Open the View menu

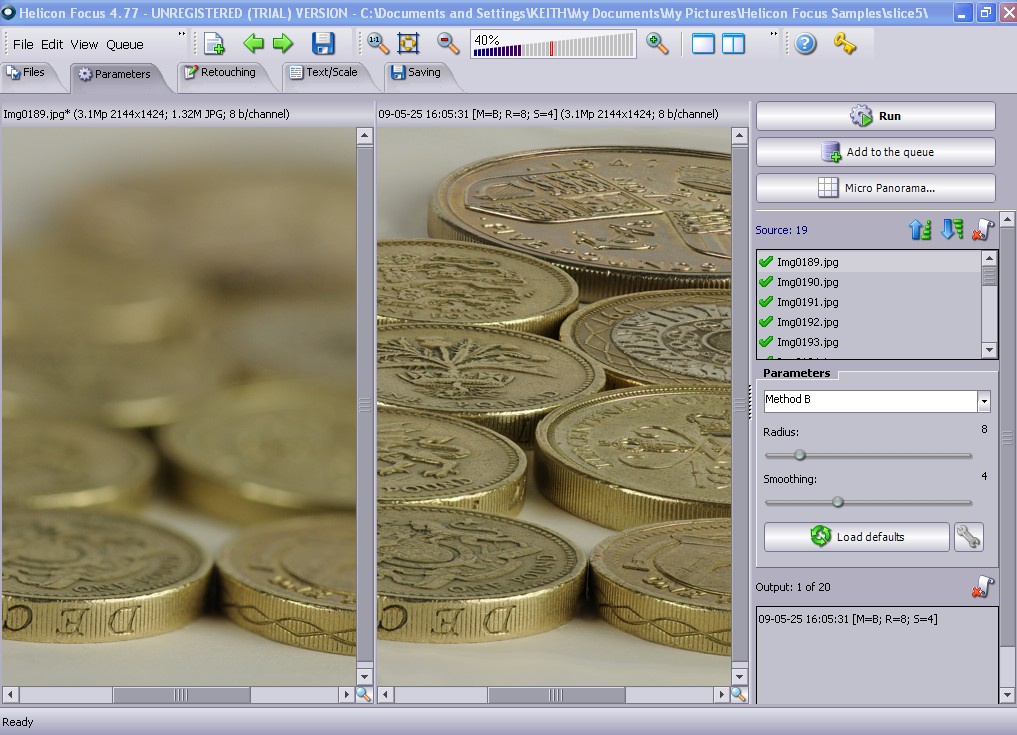84,44
